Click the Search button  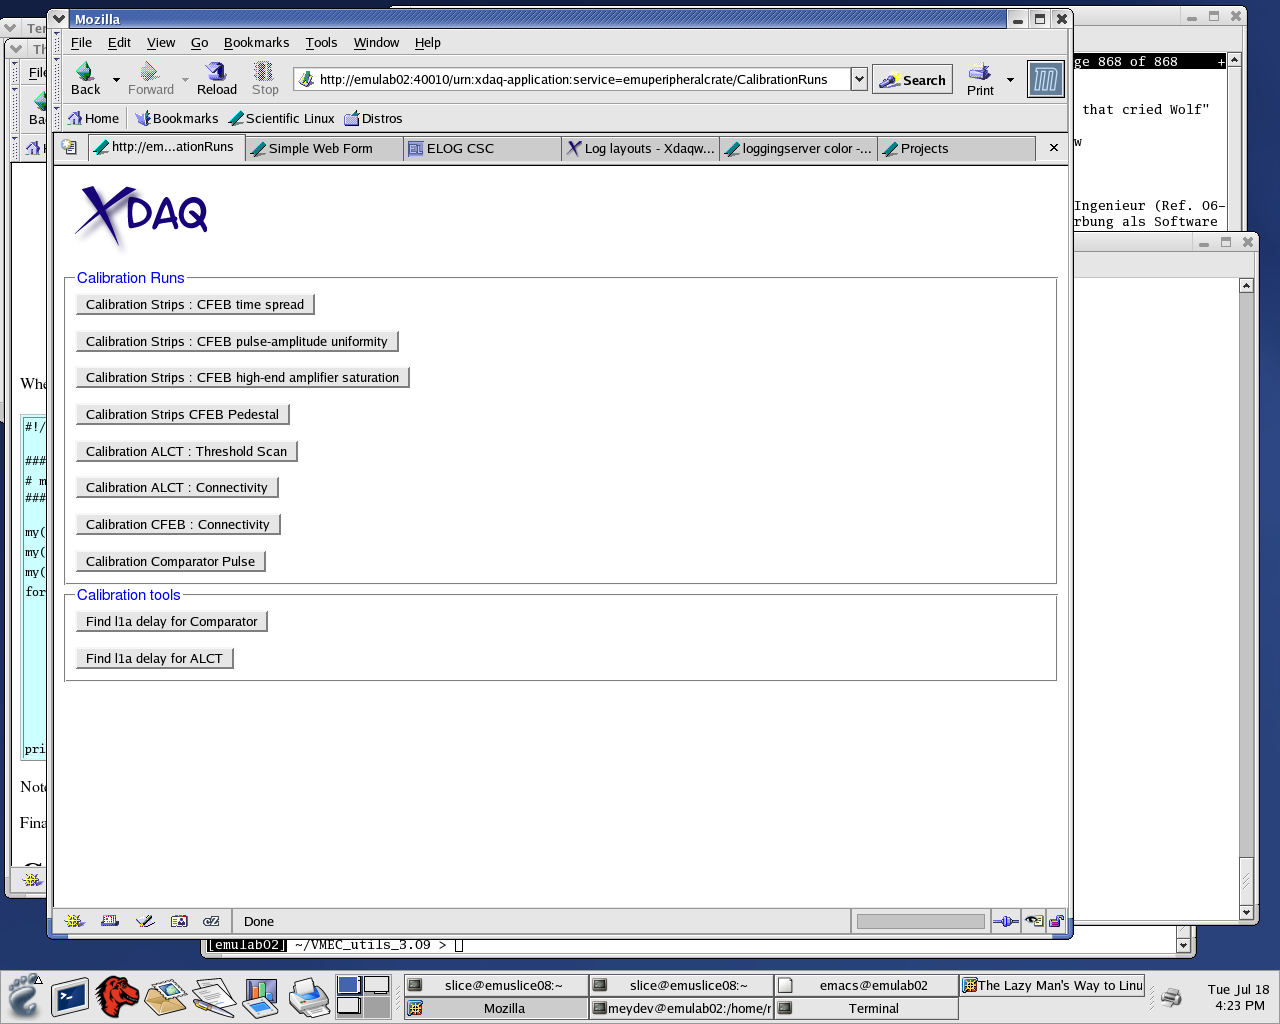pyautogui.click(x=912, y=79)
